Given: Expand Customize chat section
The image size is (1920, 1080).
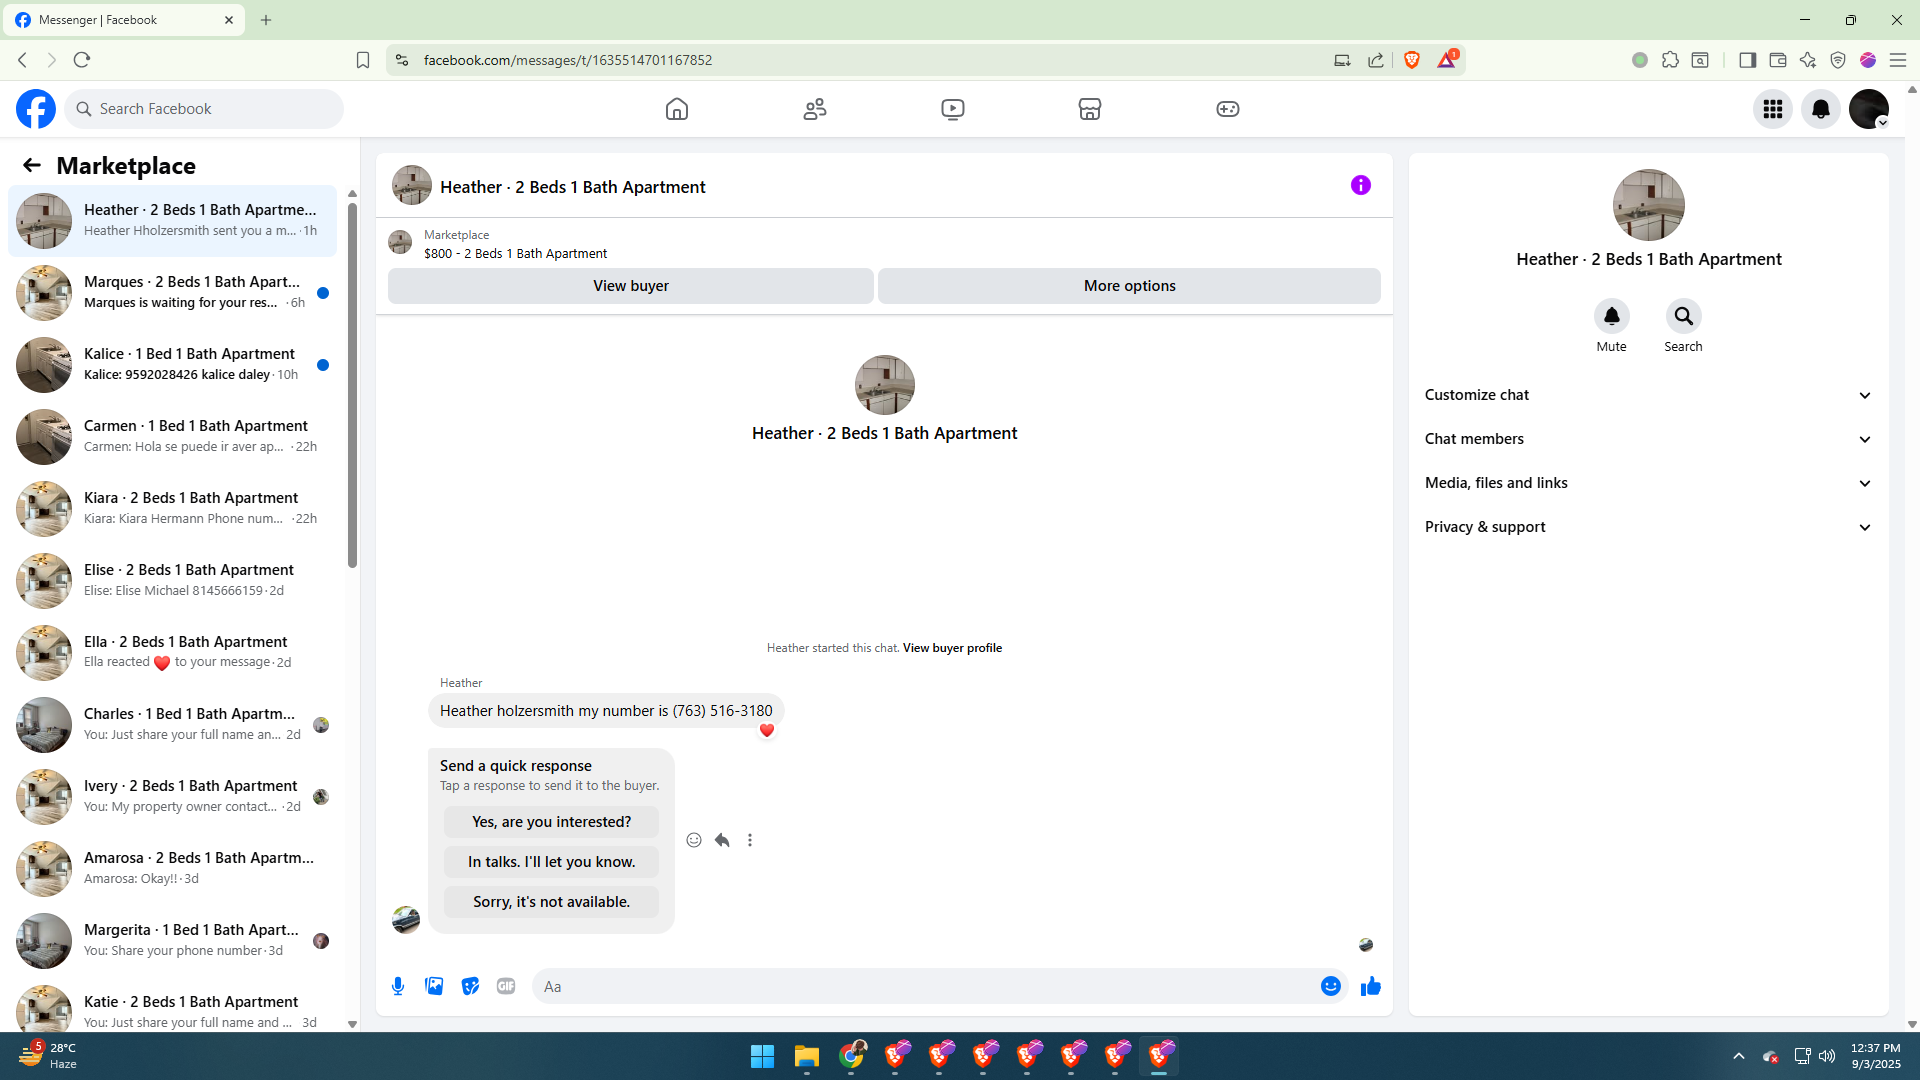Looking at the screenshot, I should (x=1648, y=395).
